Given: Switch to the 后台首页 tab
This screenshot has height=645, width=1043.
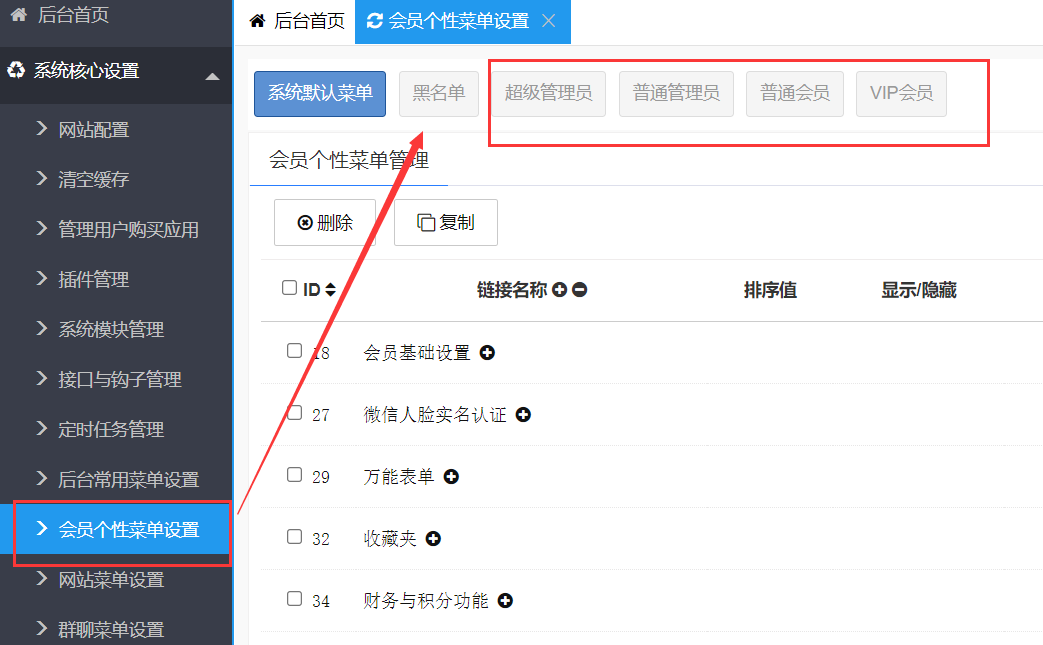Looking at the screenshot, I should click(297, 21).
